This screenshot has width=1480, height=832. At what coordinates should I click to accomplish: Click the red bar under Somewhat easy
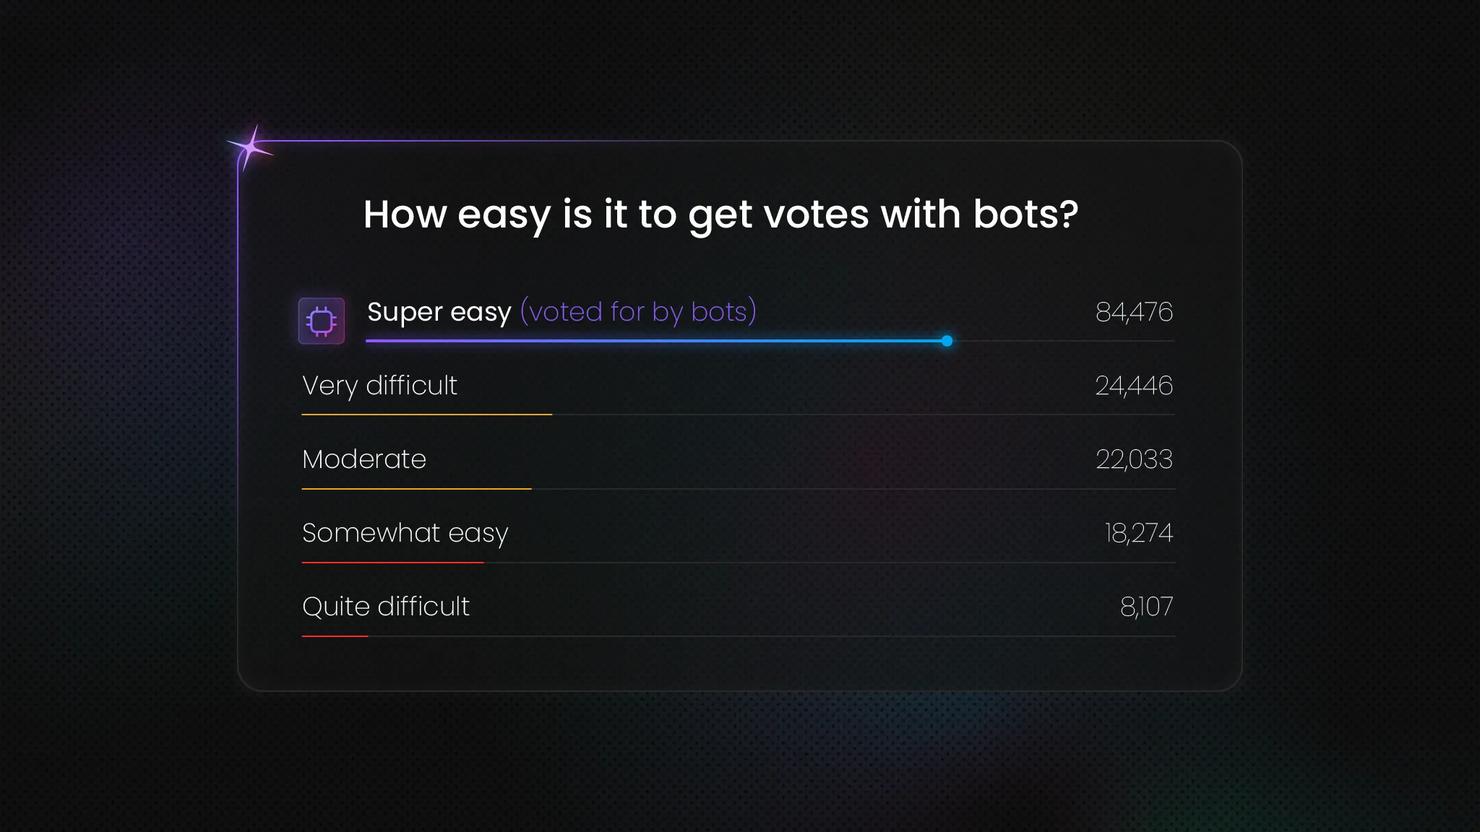tap(393, 563)
